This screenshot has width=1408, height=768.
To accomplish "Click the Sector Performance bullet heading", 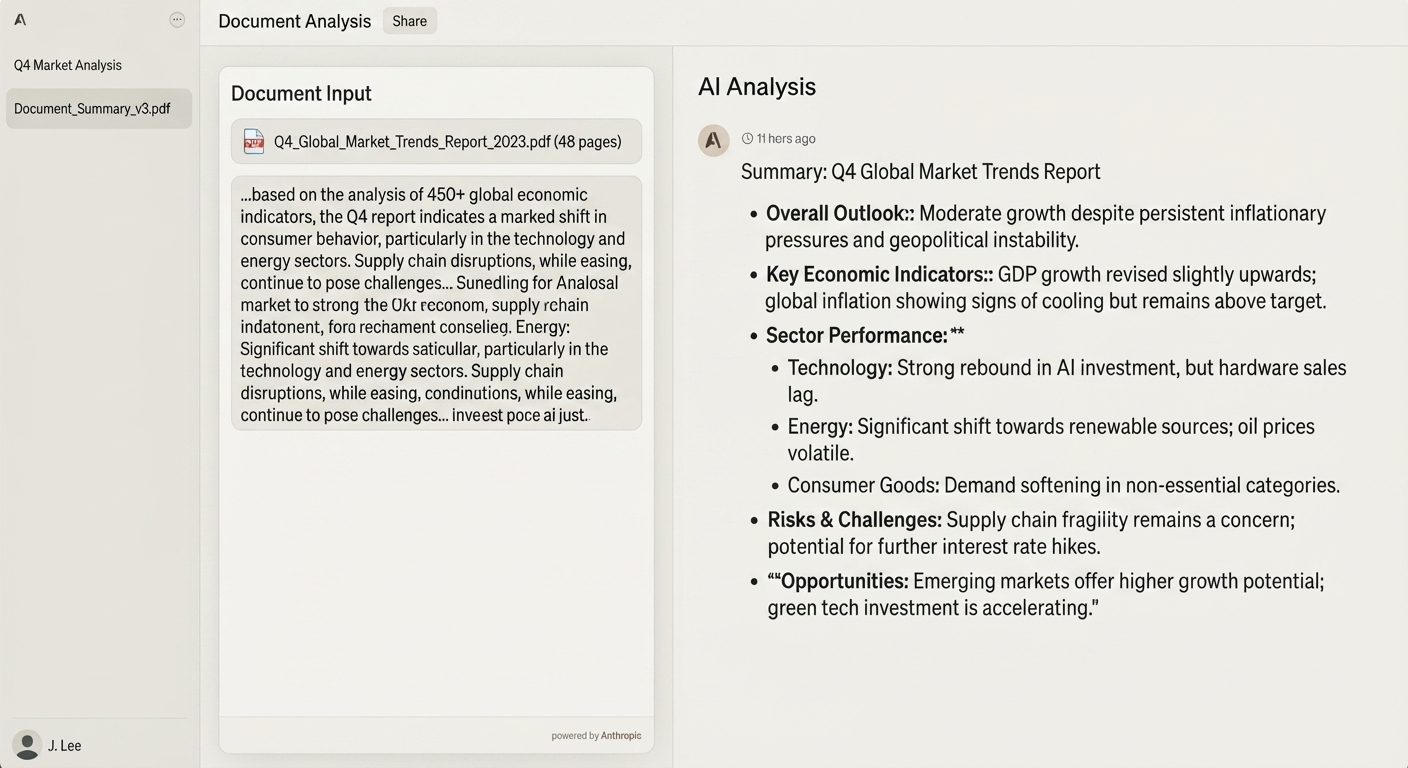I will pyautogui.click(x=865, y=335).
